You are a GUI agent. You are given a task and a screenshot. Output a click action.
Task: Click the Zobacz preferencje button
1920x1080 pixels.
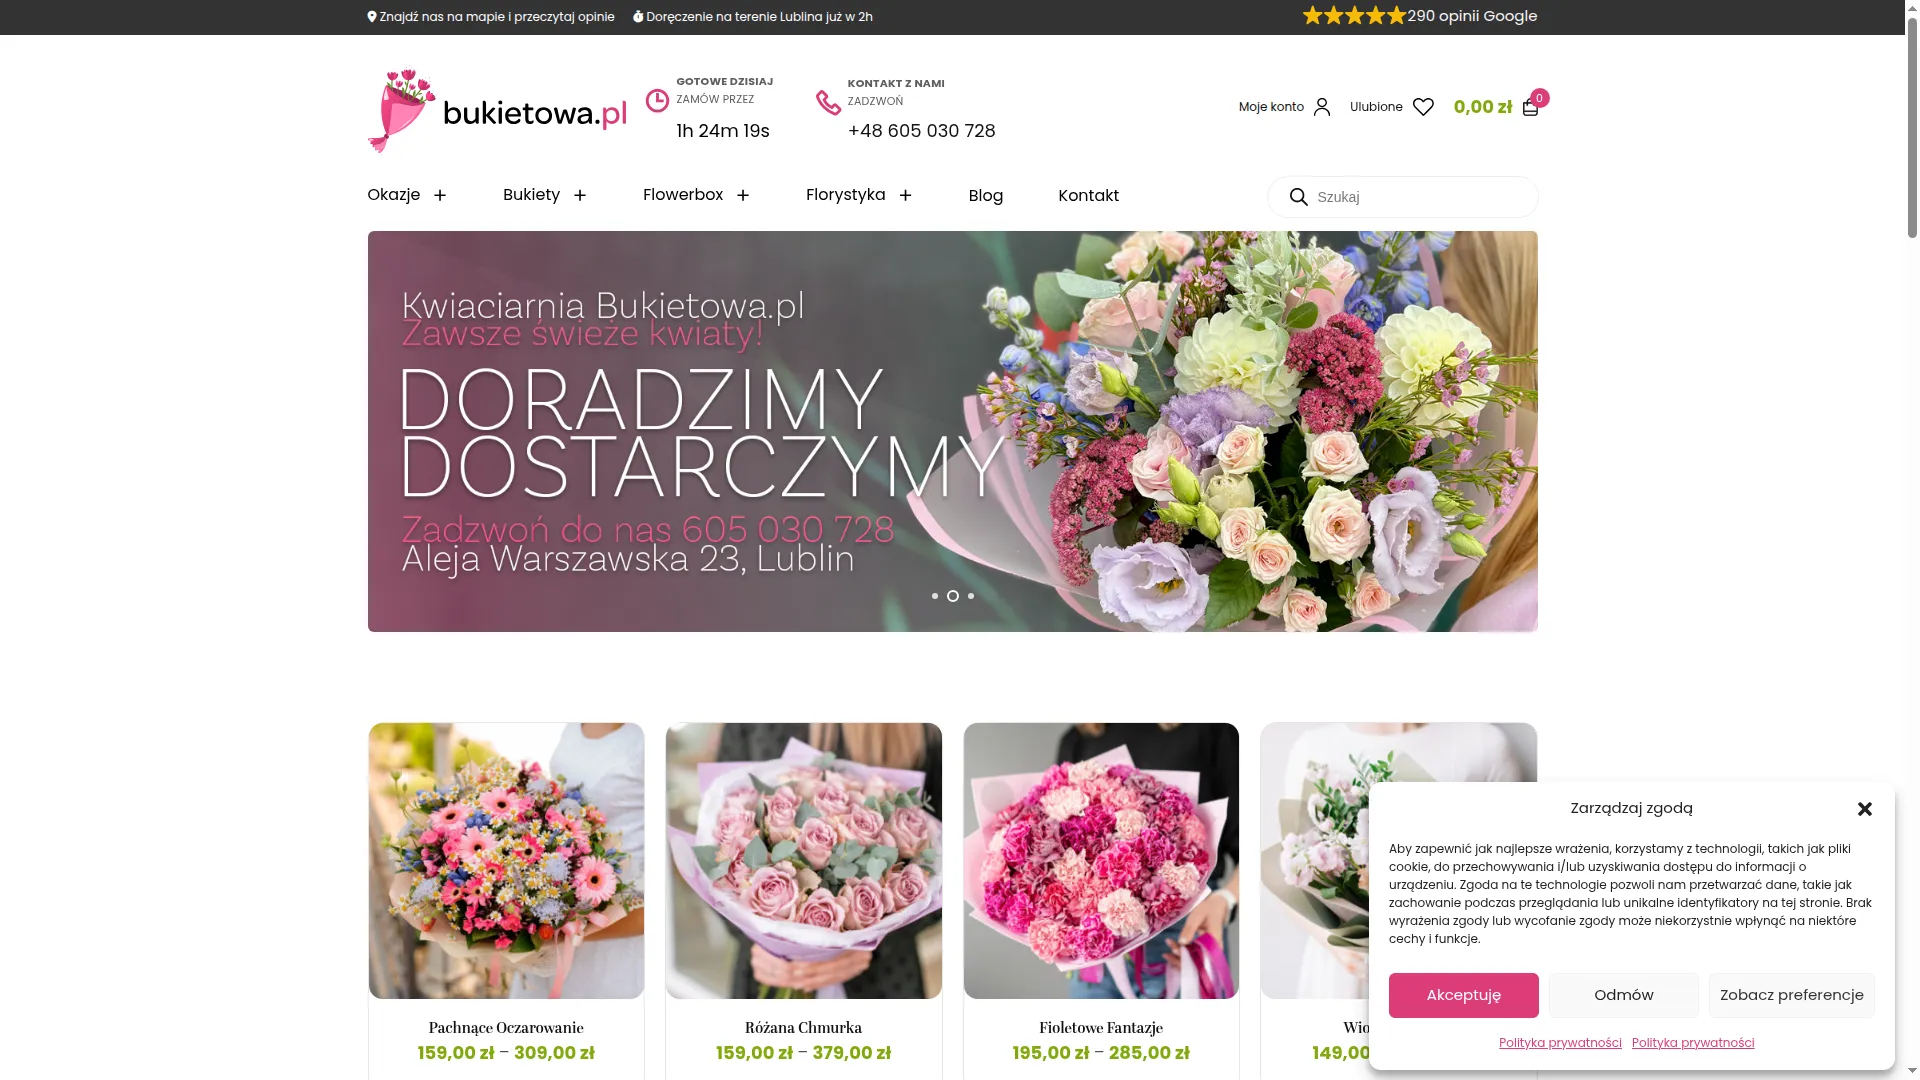1792,995
